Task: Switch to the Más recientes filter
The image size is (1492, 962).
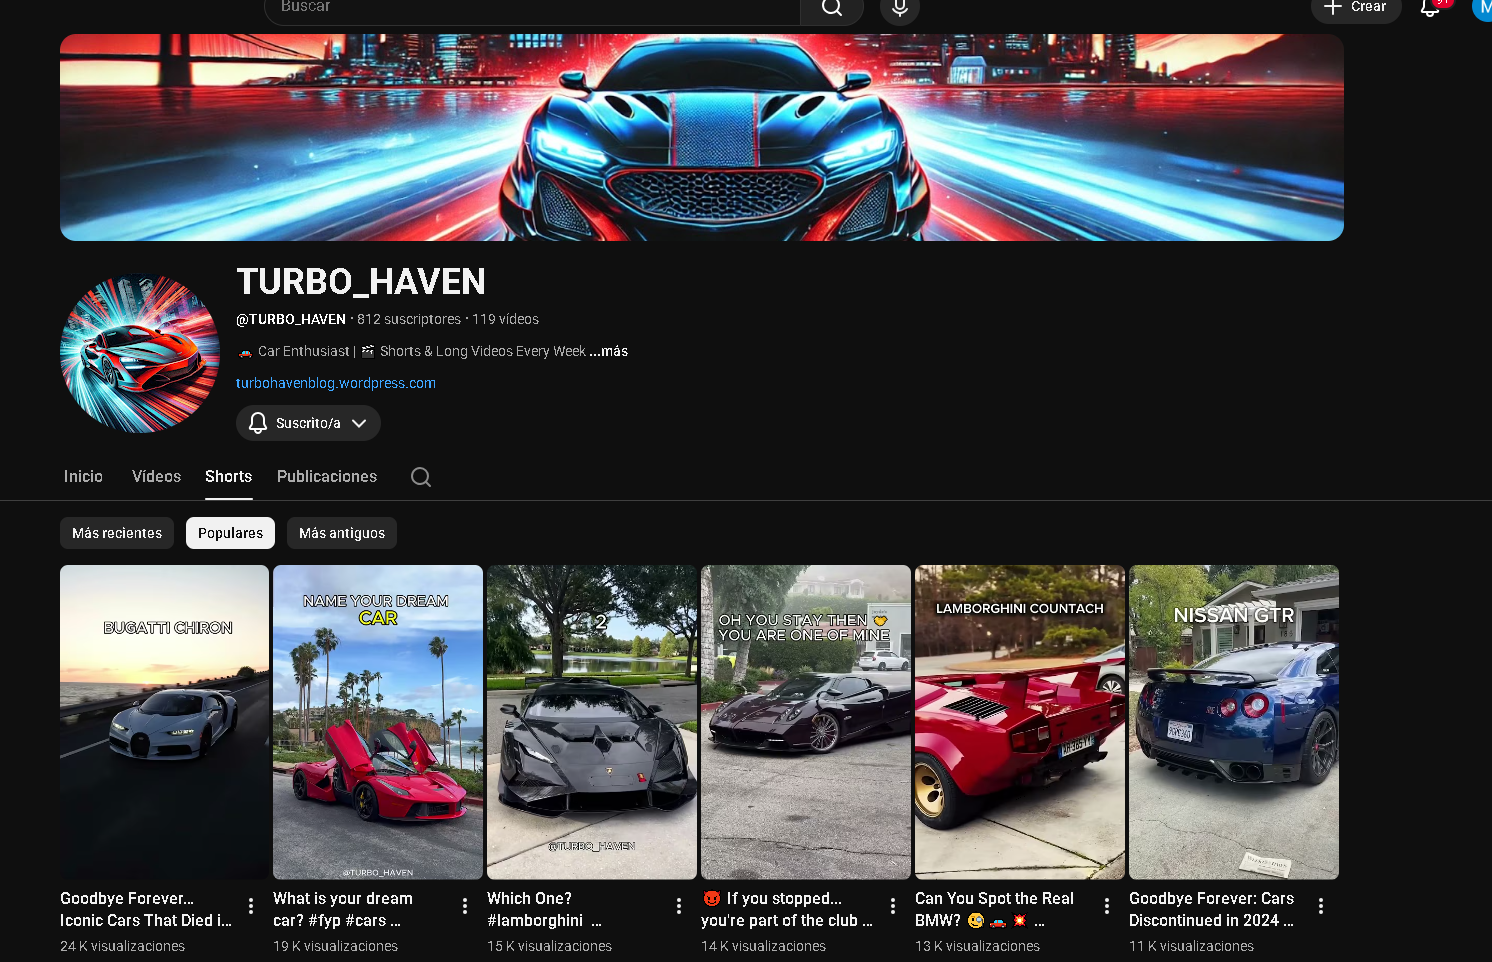Action: (x=116, y=533)
